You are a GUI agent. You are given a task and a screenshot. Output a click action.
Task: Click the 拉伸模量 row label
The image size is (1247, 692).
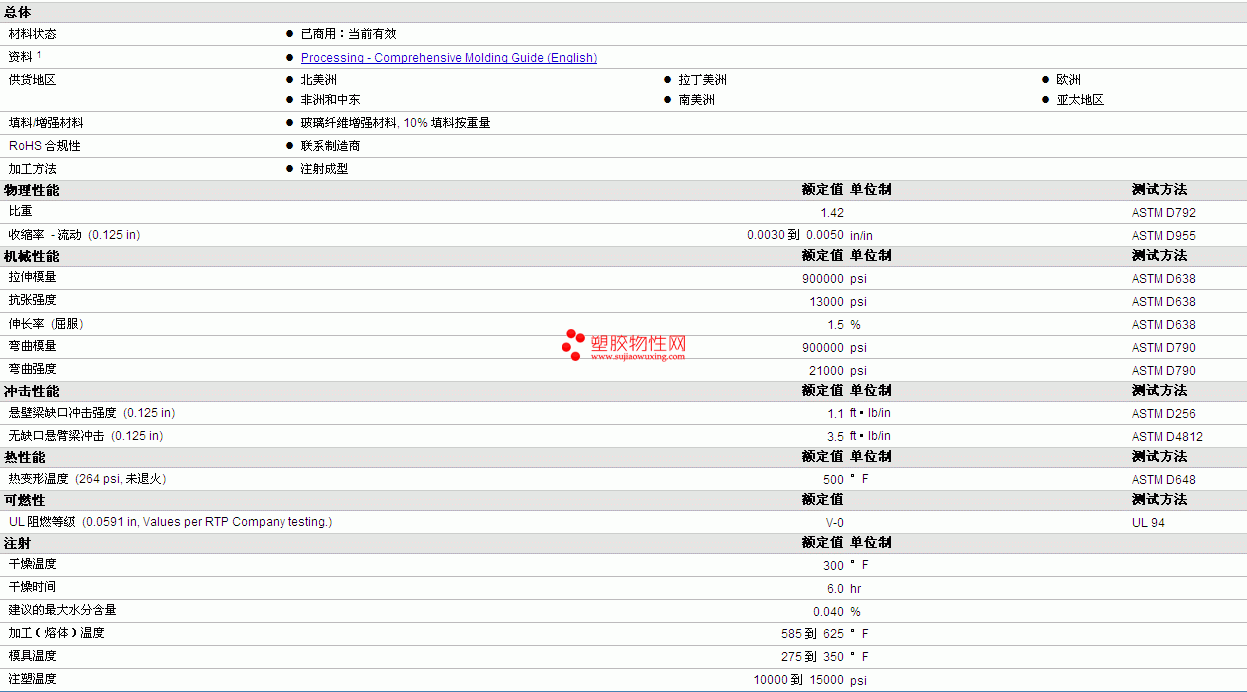[32, 278]
